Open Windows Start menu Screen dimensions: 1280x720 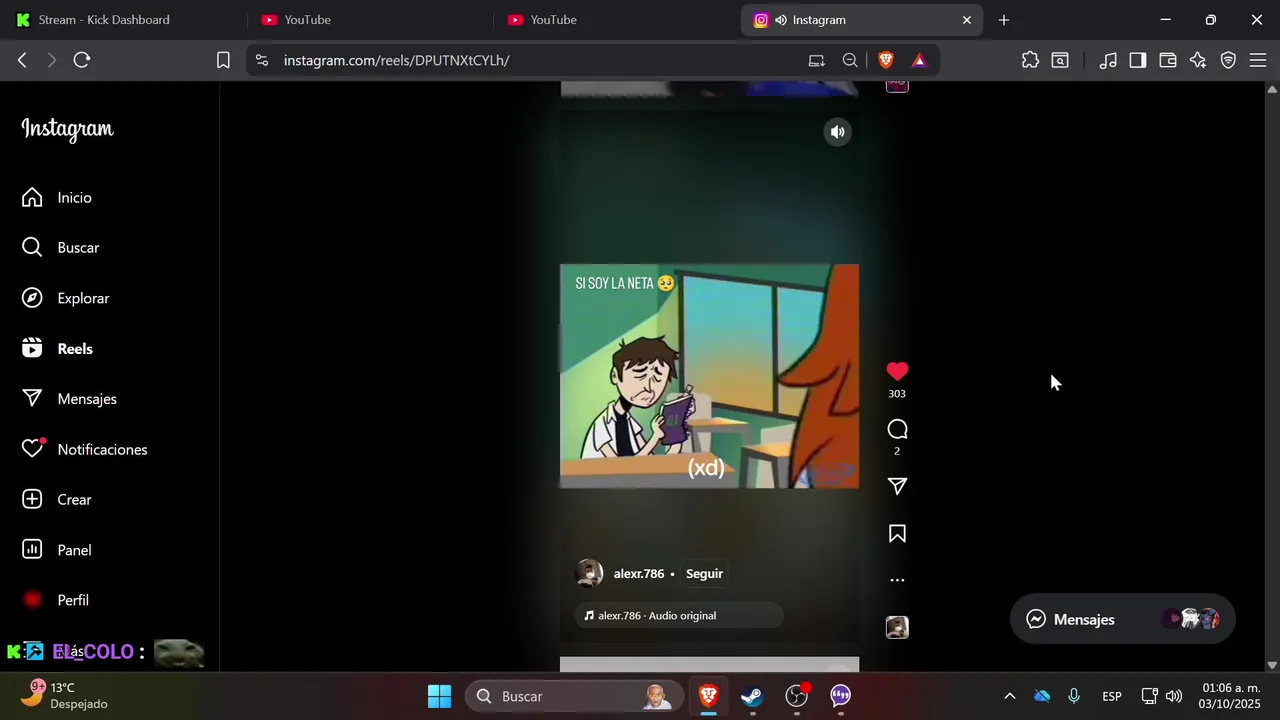(x=439, y=696)
